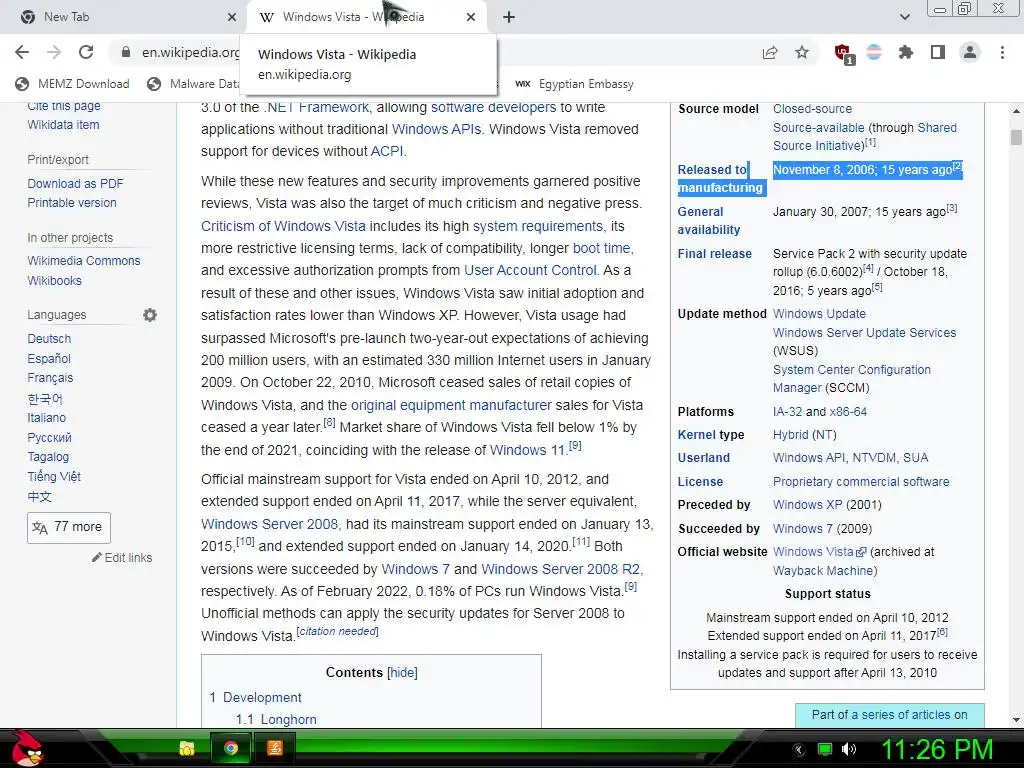Open Download as PDF link

coord(75,184)
